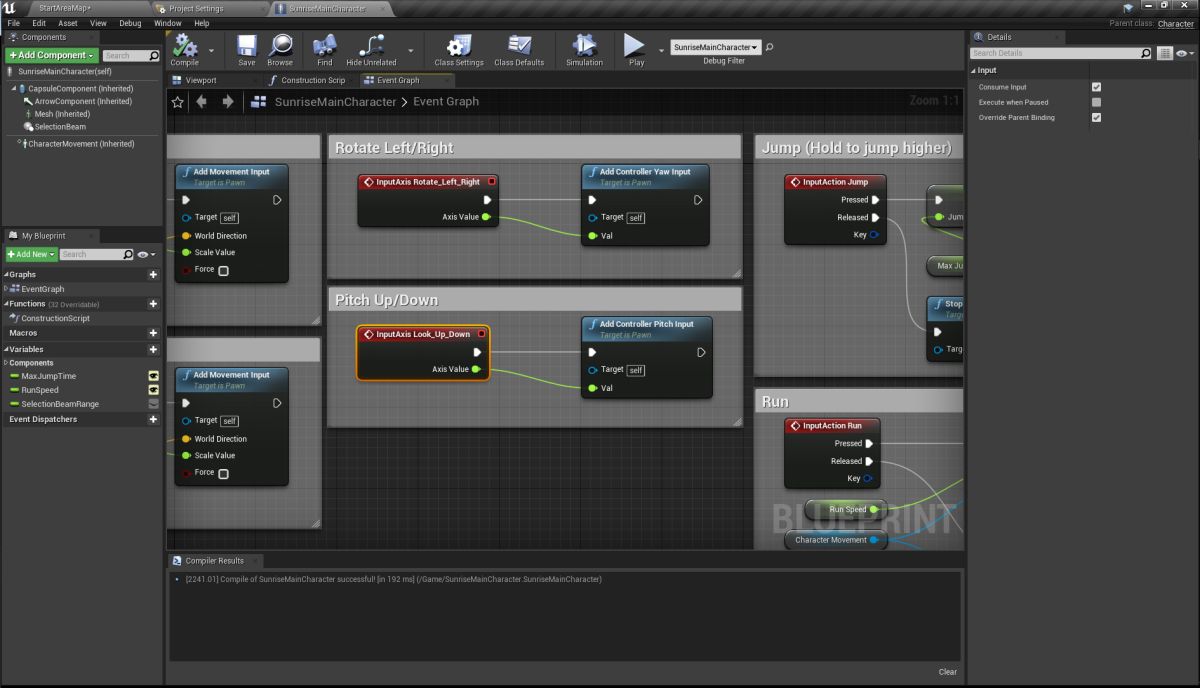Add a new event dispatcher with the plus icon
This screenshot has height=688, width=1200.
153,419
